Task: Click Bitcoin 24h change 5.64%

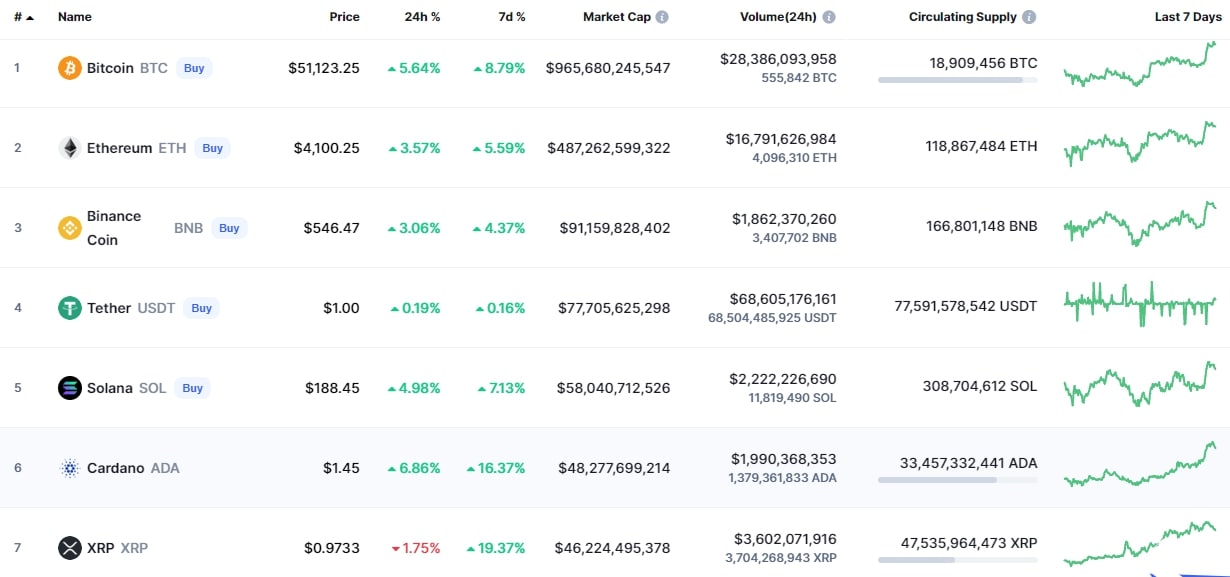Action: [x=414, y=68]
